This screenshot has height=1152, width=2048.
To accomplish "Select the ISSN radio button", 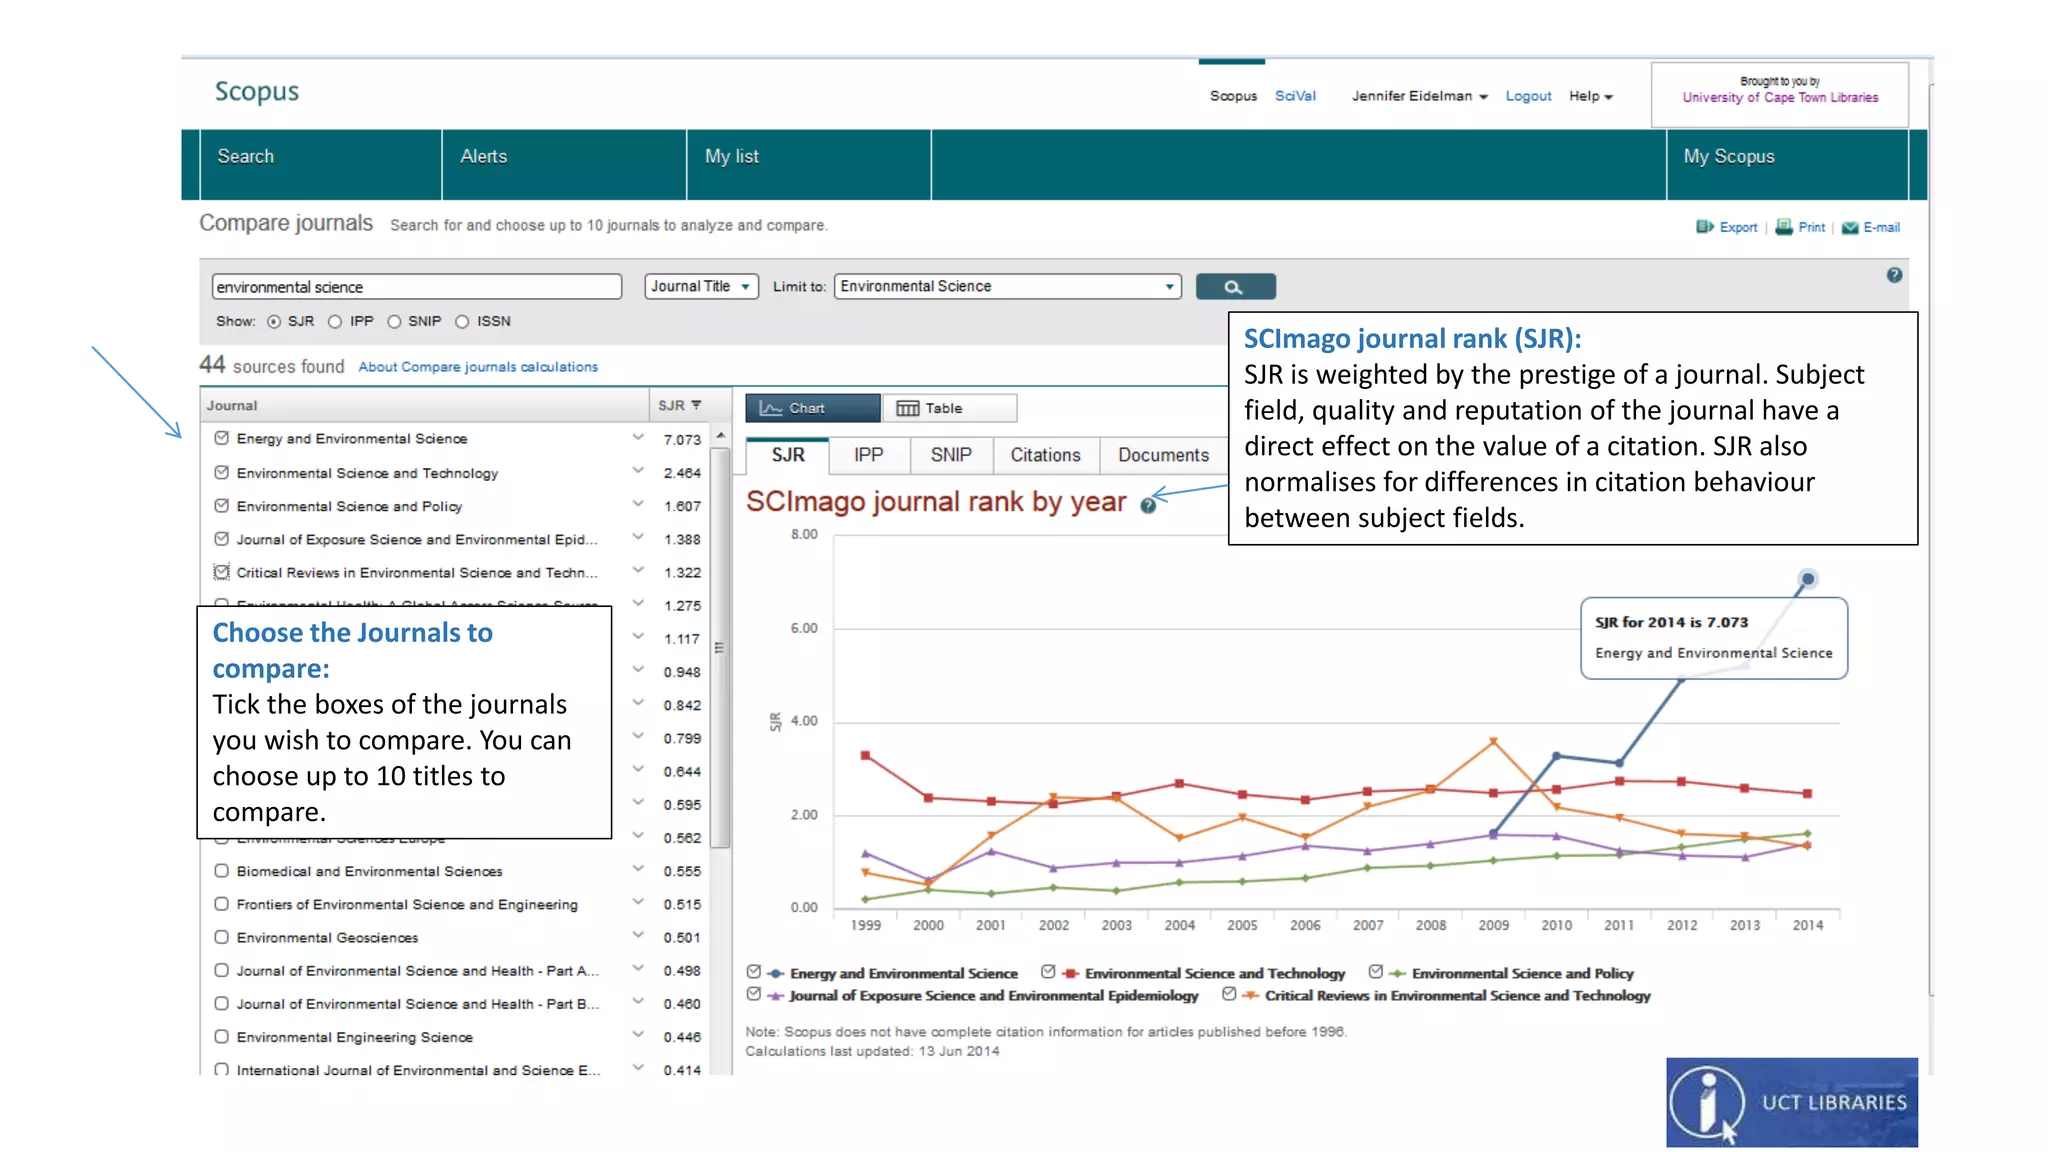I will click(462, 322).
